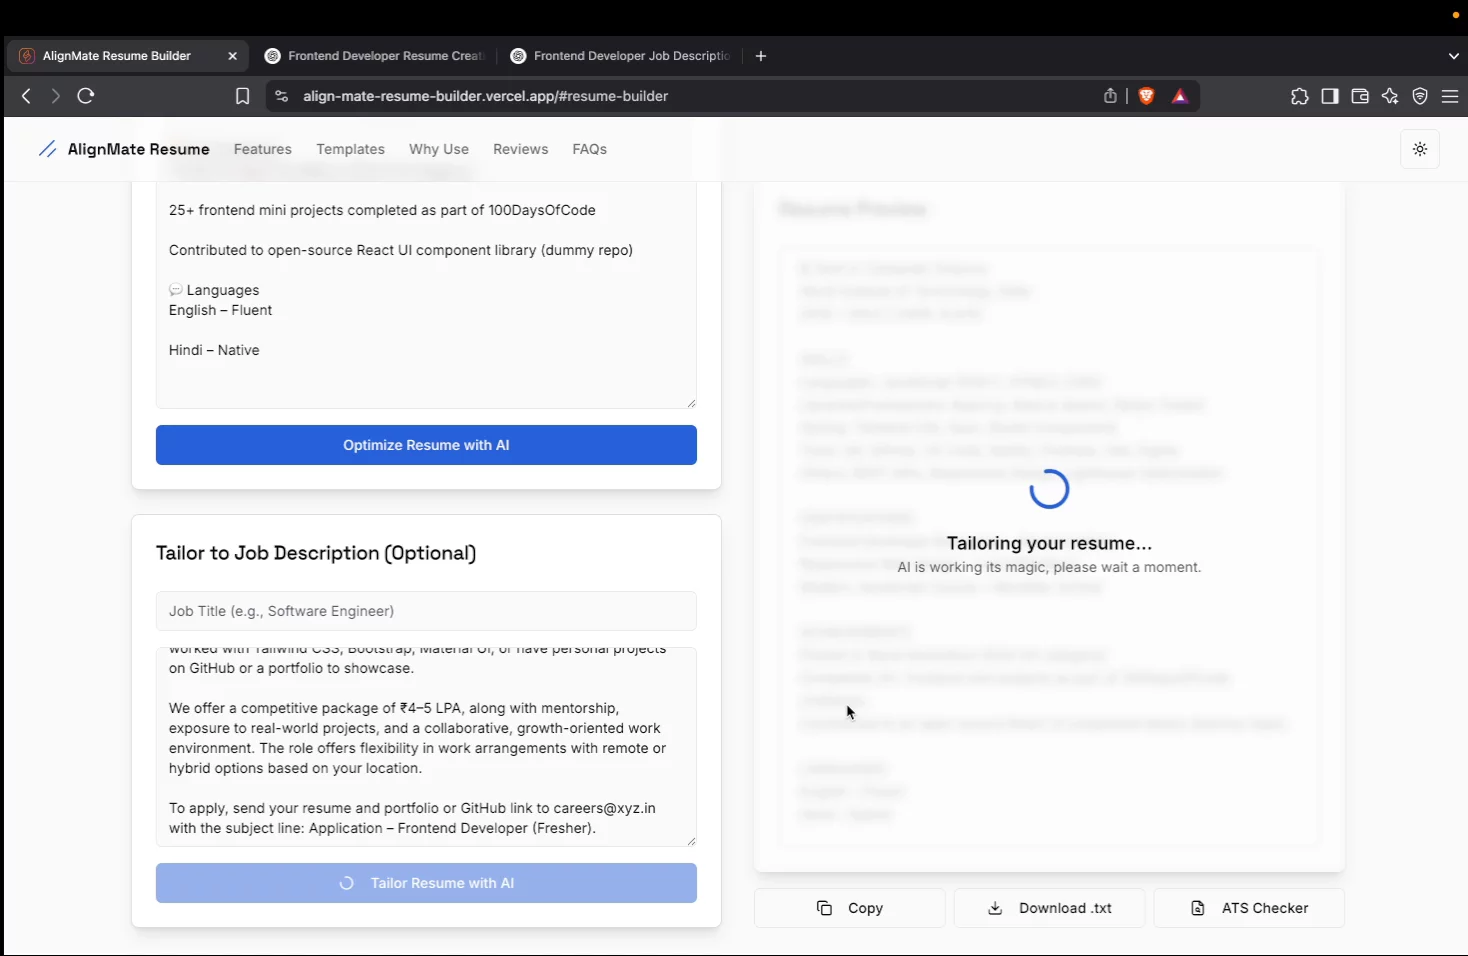Bookmark this page using the bookmark icon
The height and width of the screenshot is (956, 1468).
click(242, 96)
